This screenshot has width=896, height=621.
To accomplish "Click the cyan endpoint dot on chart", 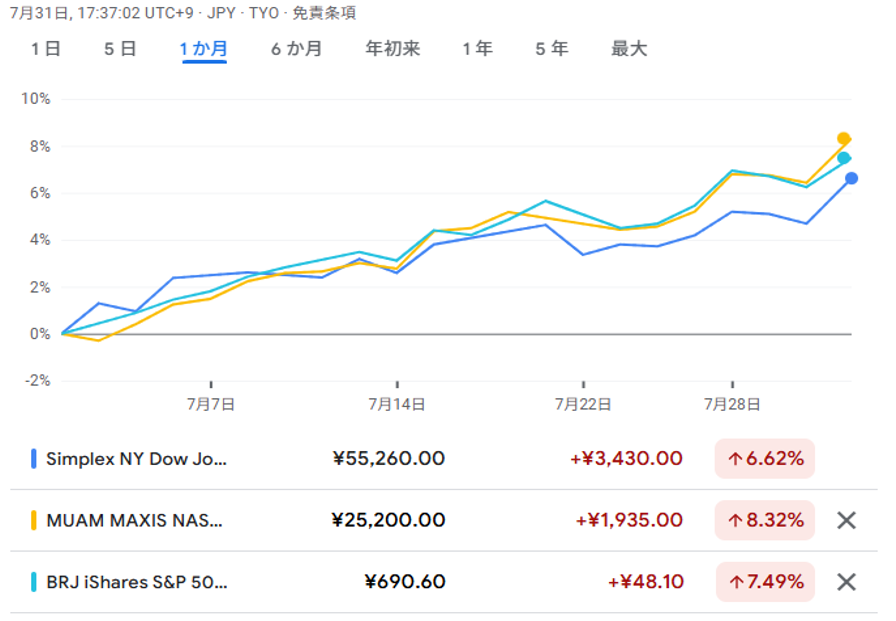I will click(x=844, y=158).
